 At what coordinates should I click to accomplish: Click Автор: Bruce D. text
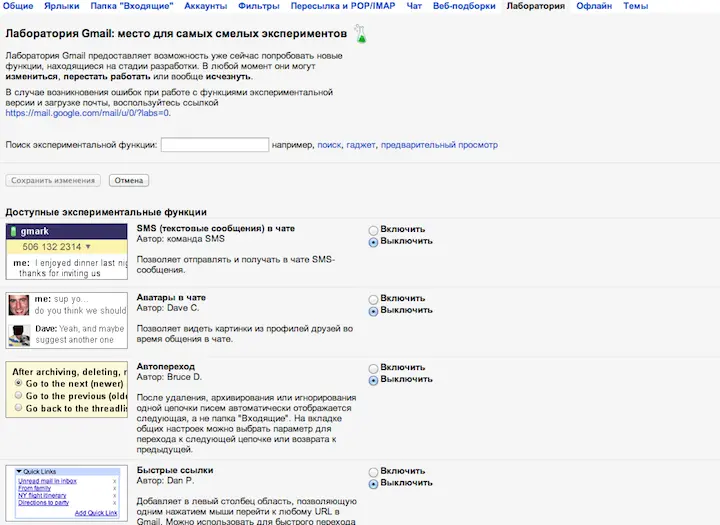[169, 377]
